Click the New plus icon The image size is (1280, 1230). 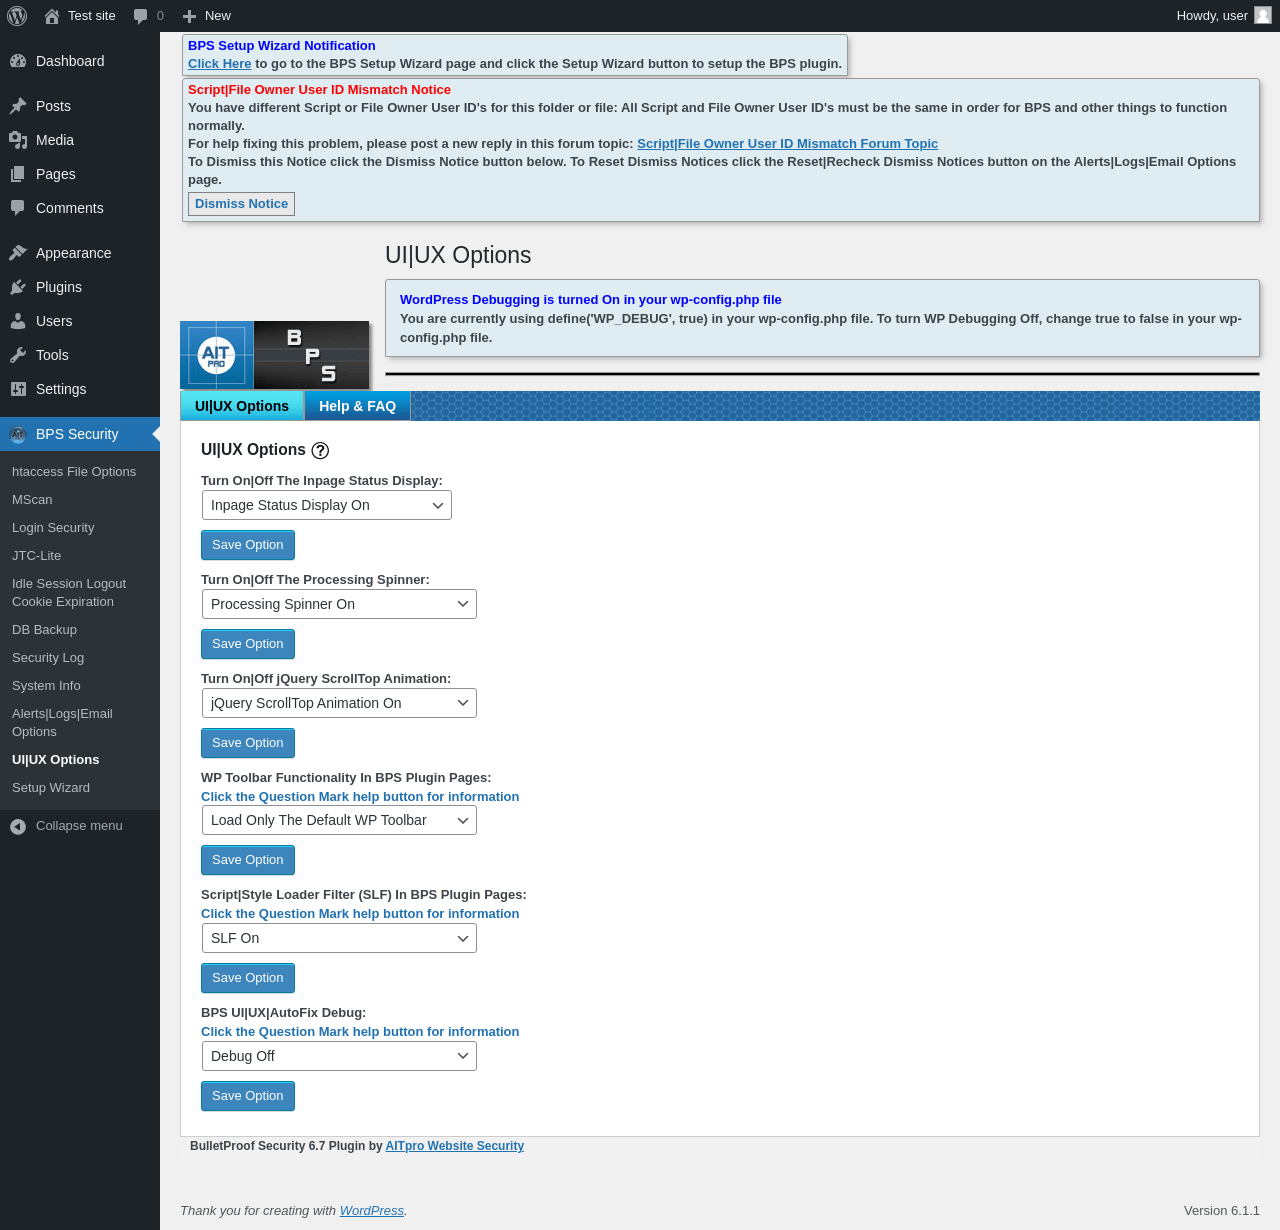pos(189,16)
